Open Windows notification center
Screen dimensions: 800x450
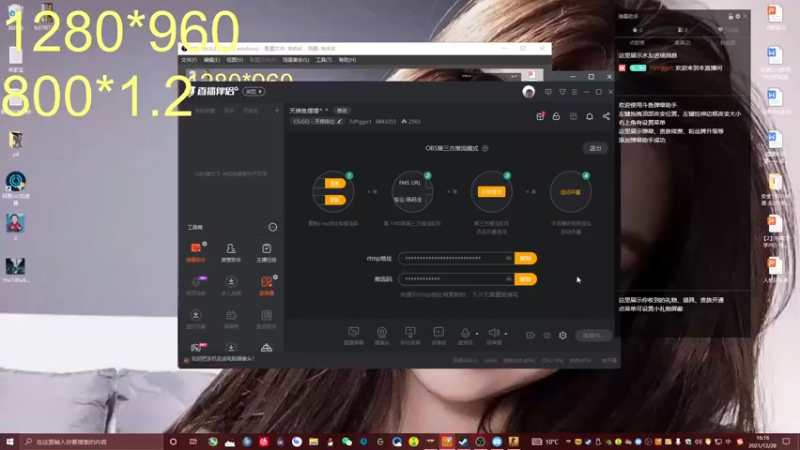click(x=786, y=441)
